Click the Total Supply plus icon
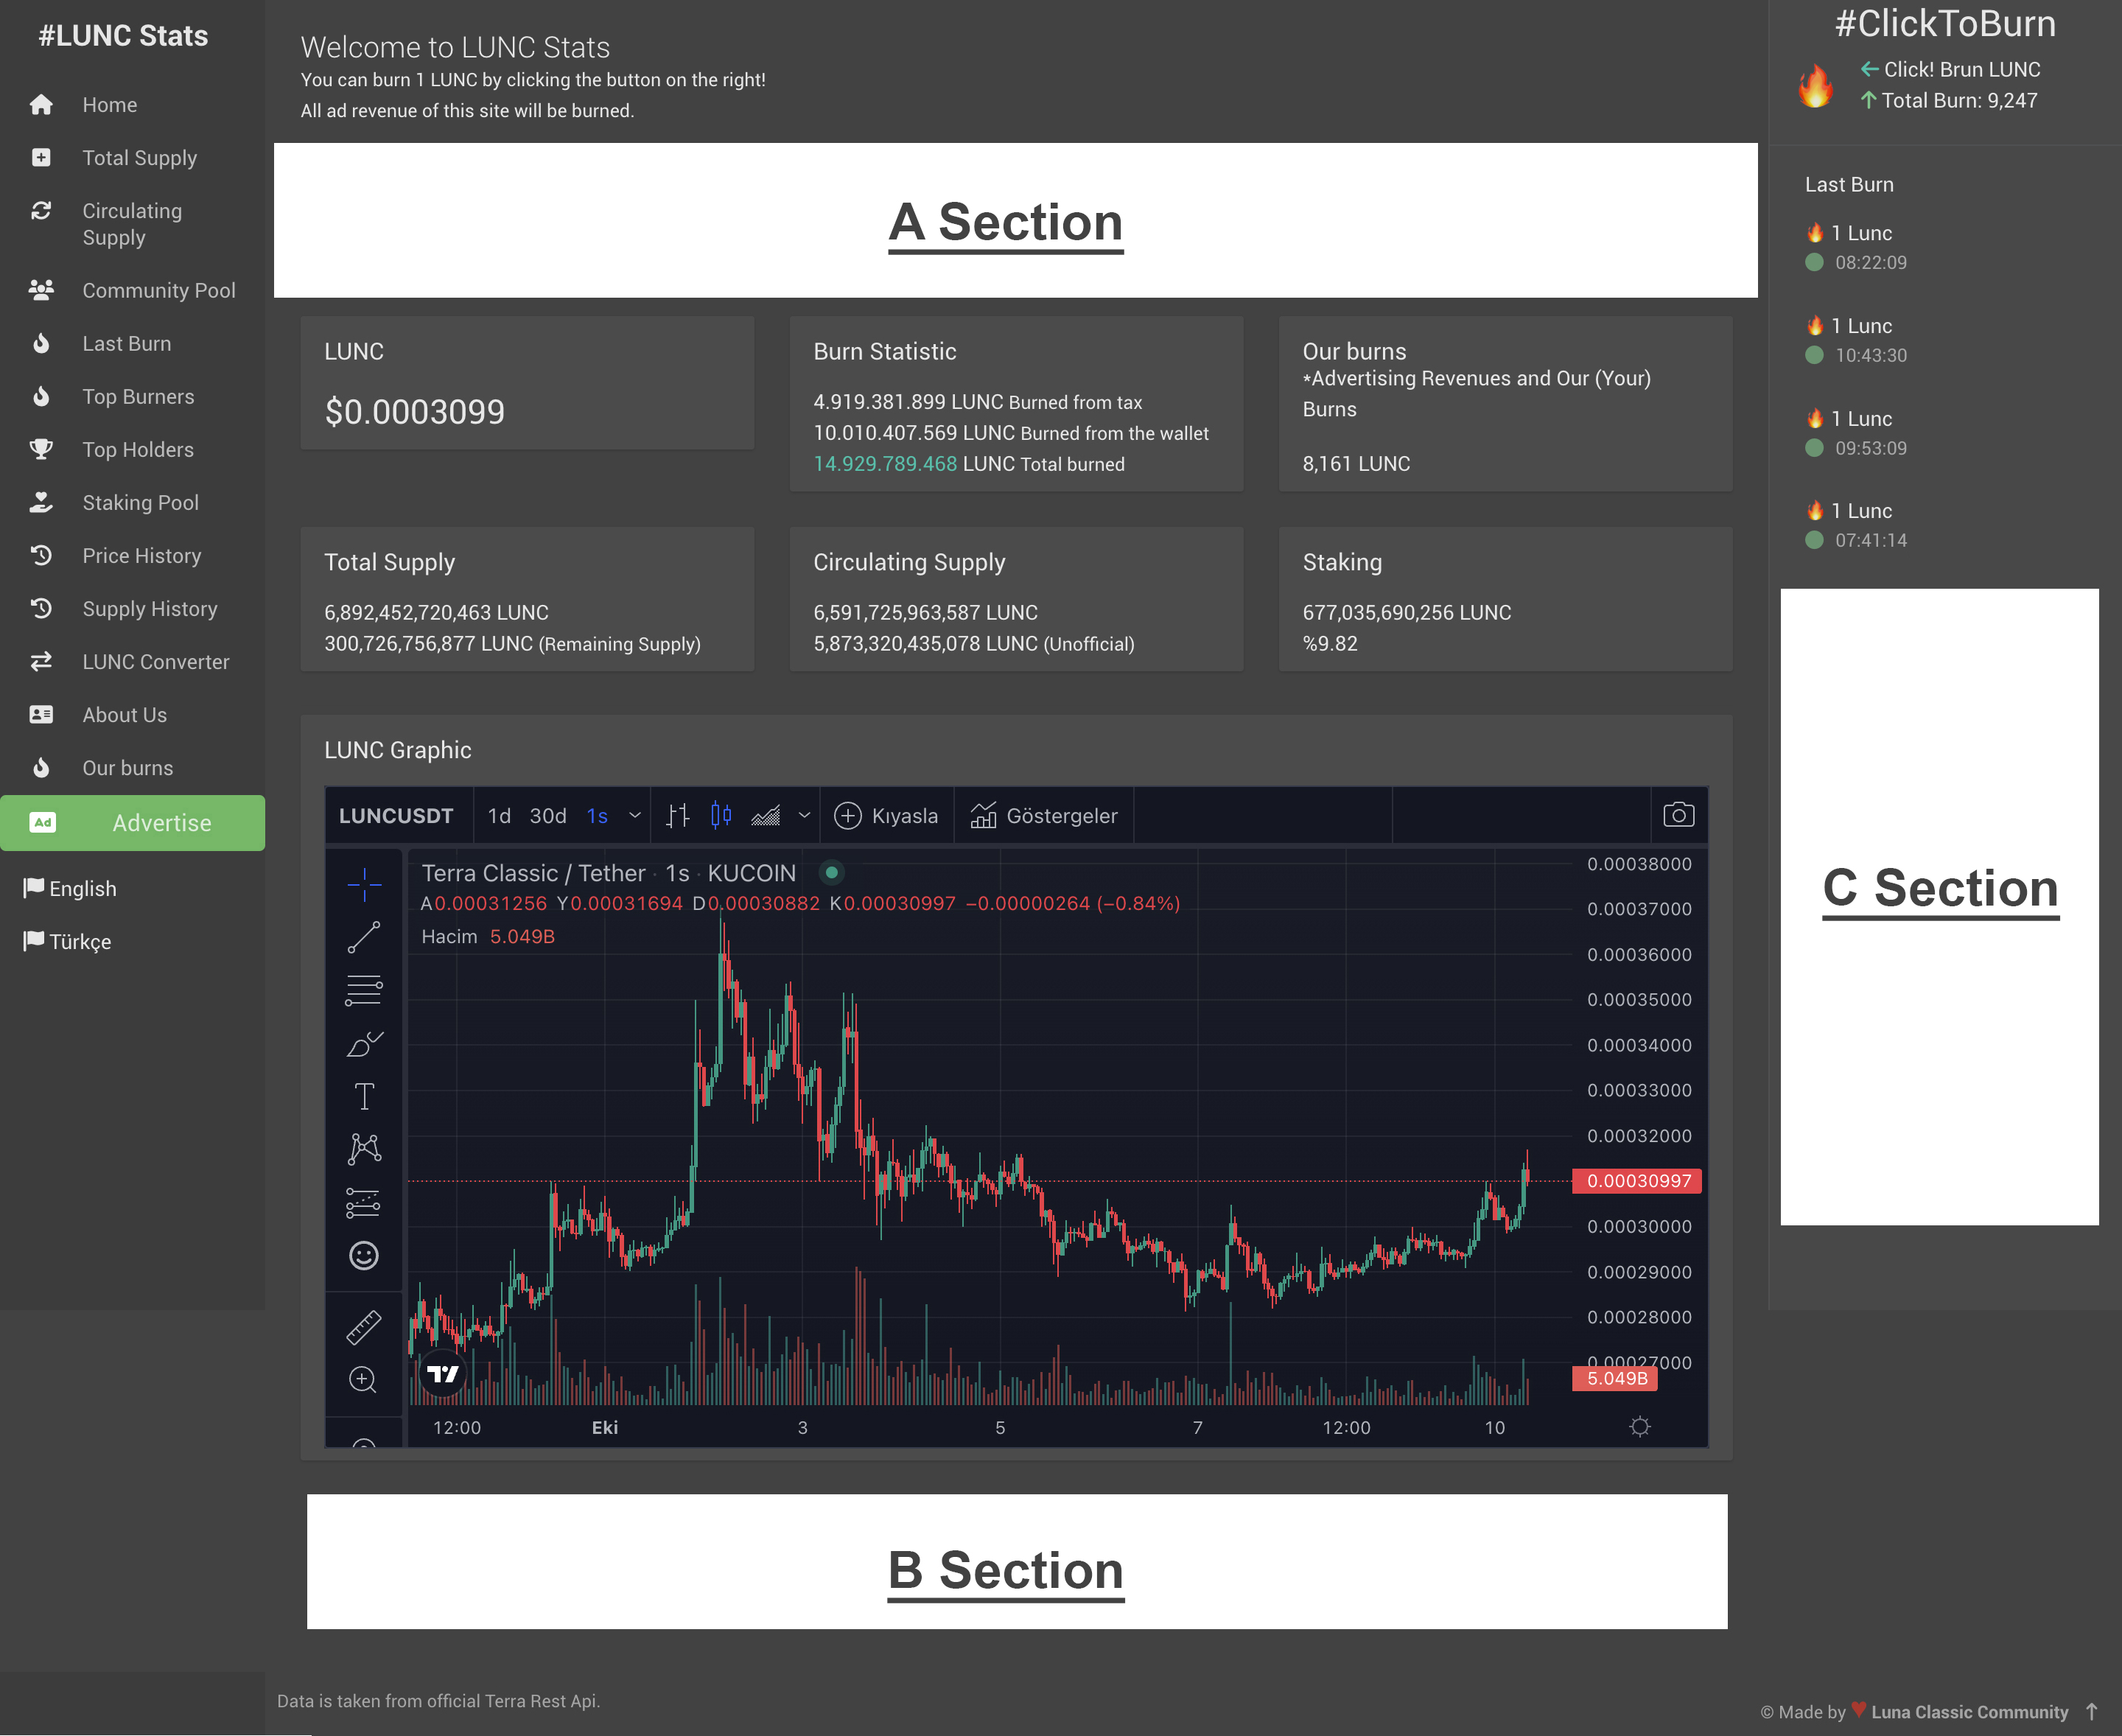 pyautogui.click(x=41, y=158)
